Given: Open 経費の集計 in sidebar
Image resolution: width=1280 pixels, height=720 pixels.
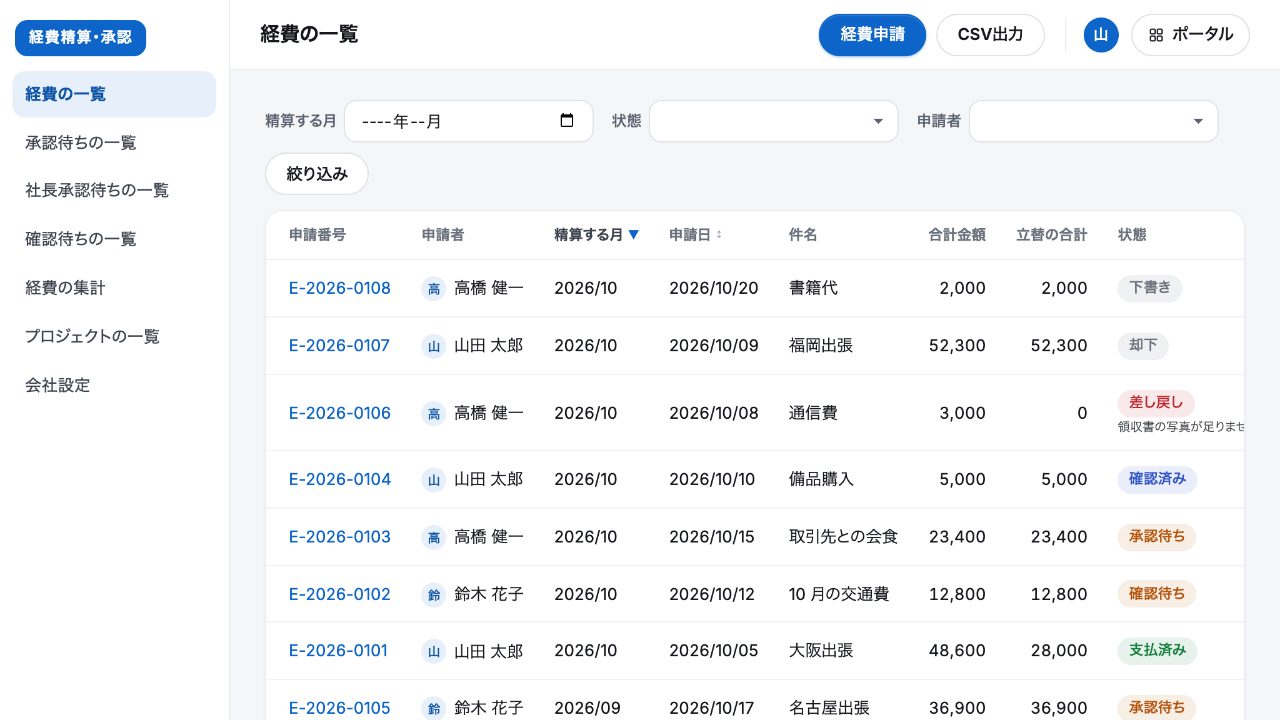Looking at the screenshot, I should 114,288.
